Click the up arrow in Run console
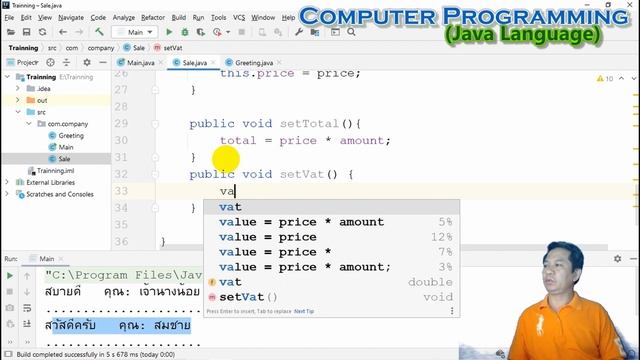This screenshot has width=640, height=360. click(27, 276)
